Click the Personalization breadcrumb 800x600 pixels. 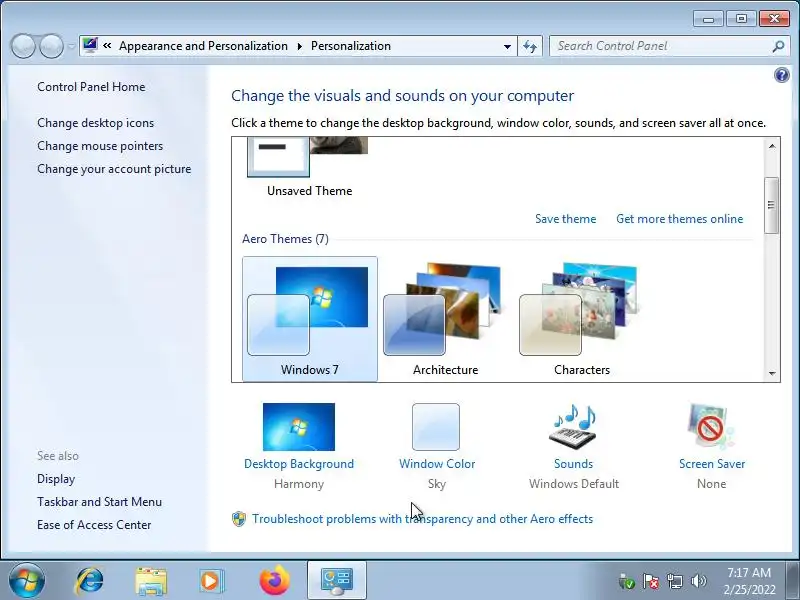(351, 46)
